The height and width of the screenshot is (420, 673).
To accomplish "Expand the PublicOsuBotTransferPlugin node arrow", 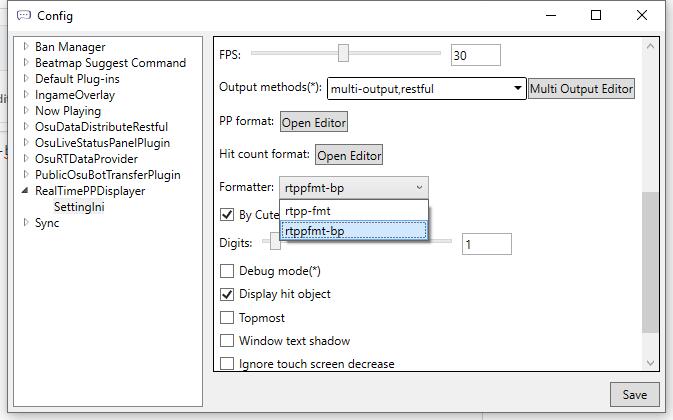I will pyautogui.click(x=26, y=174).
